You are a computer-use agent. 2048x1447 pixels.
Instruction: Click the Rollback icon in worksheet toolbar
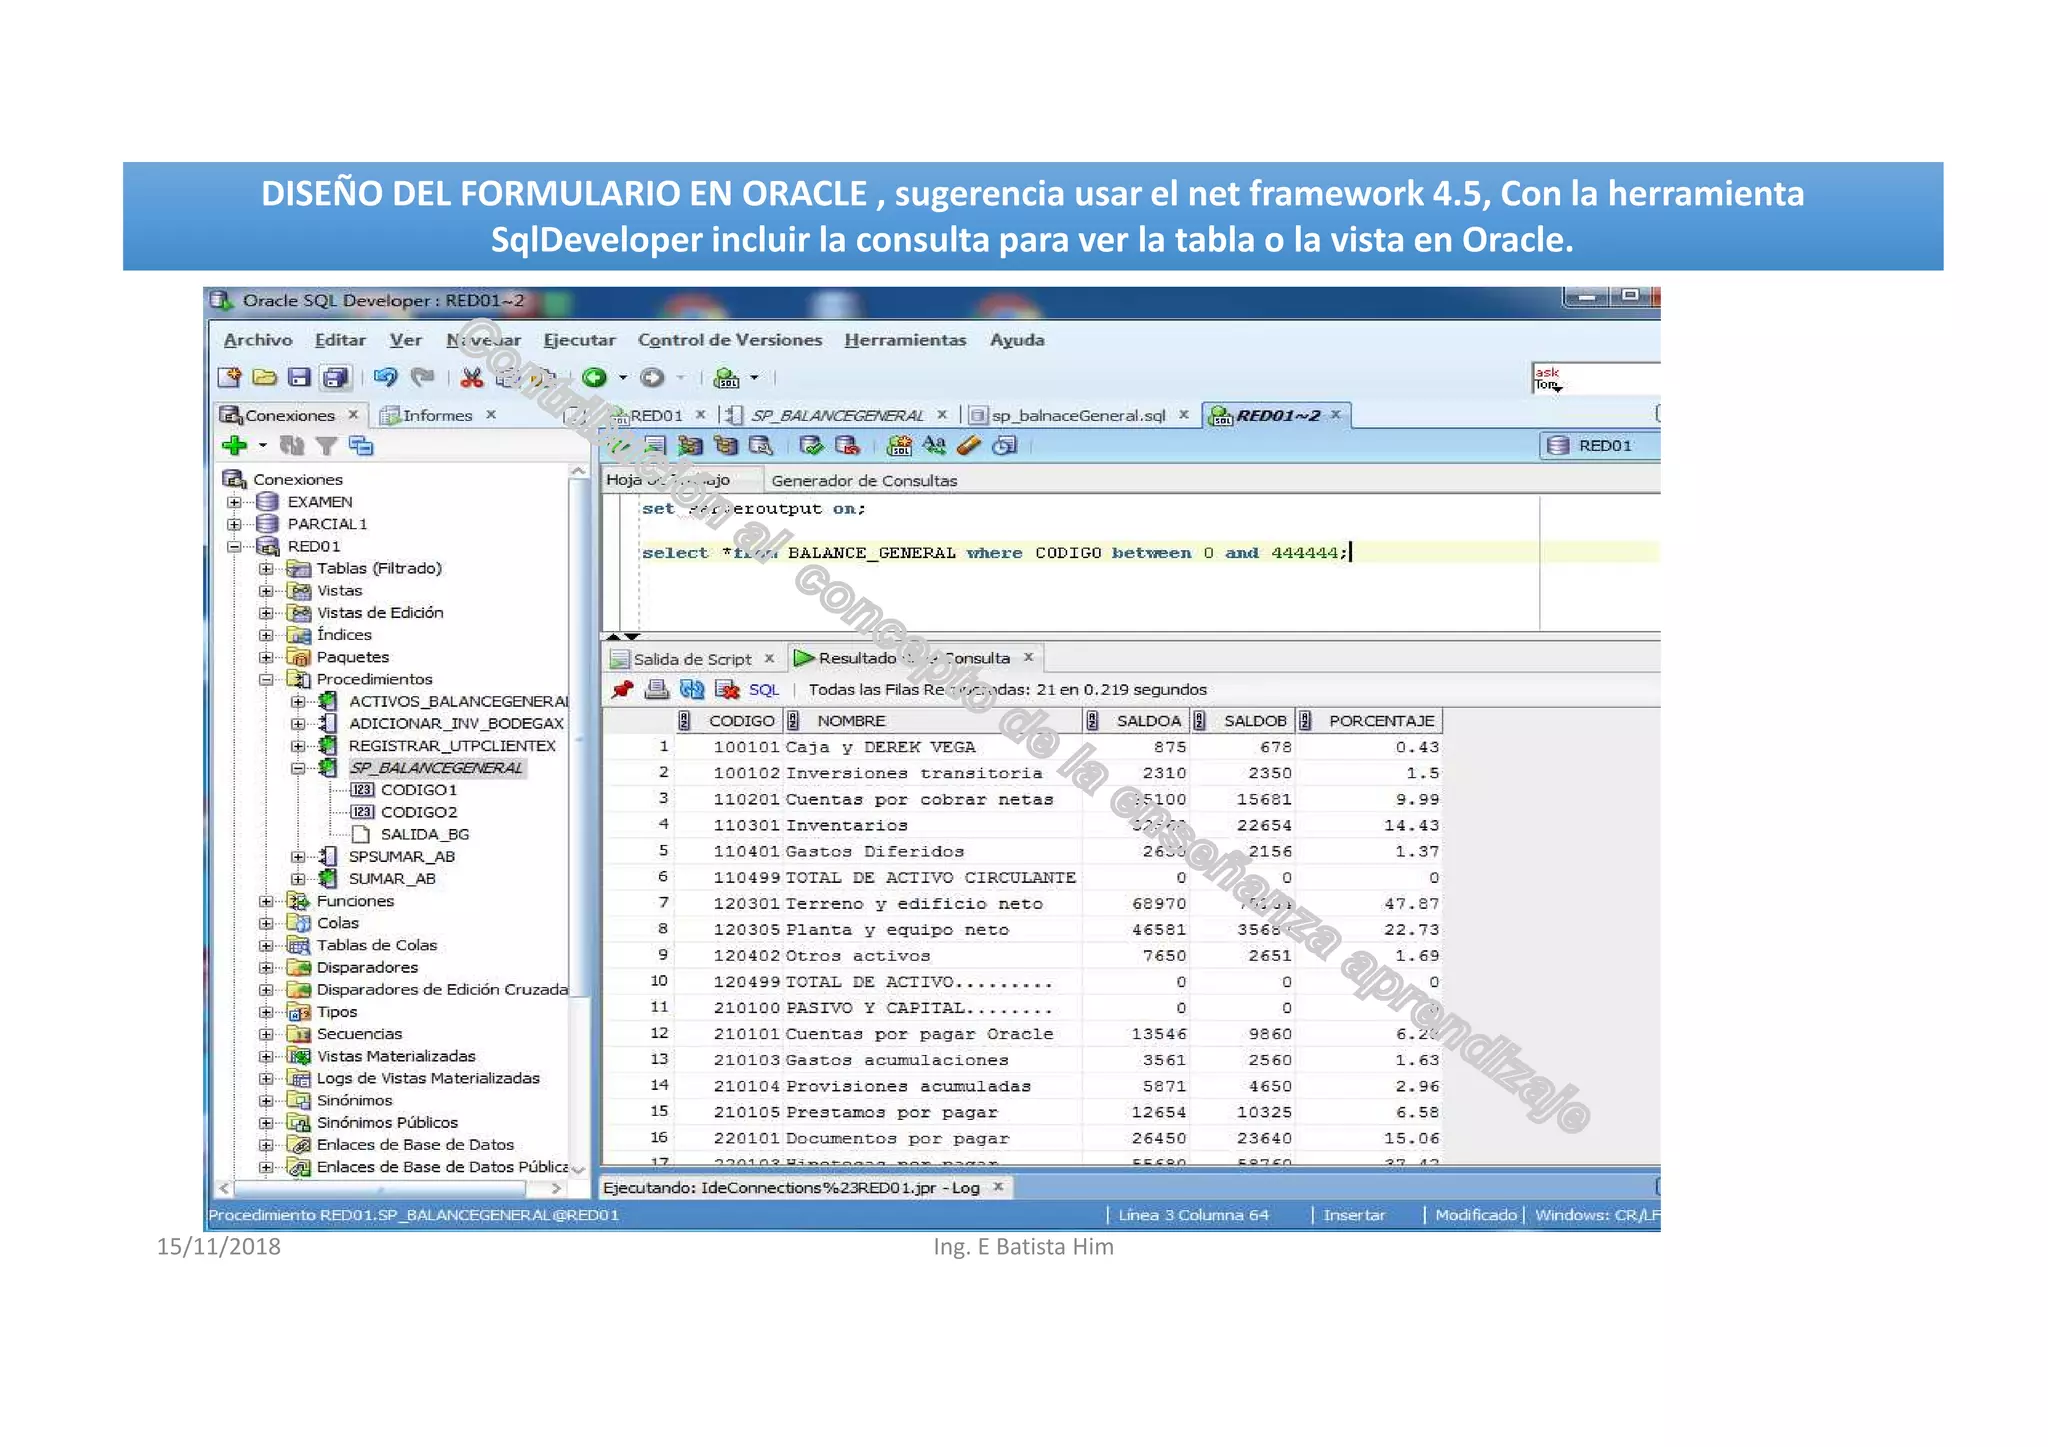point(847,446)
